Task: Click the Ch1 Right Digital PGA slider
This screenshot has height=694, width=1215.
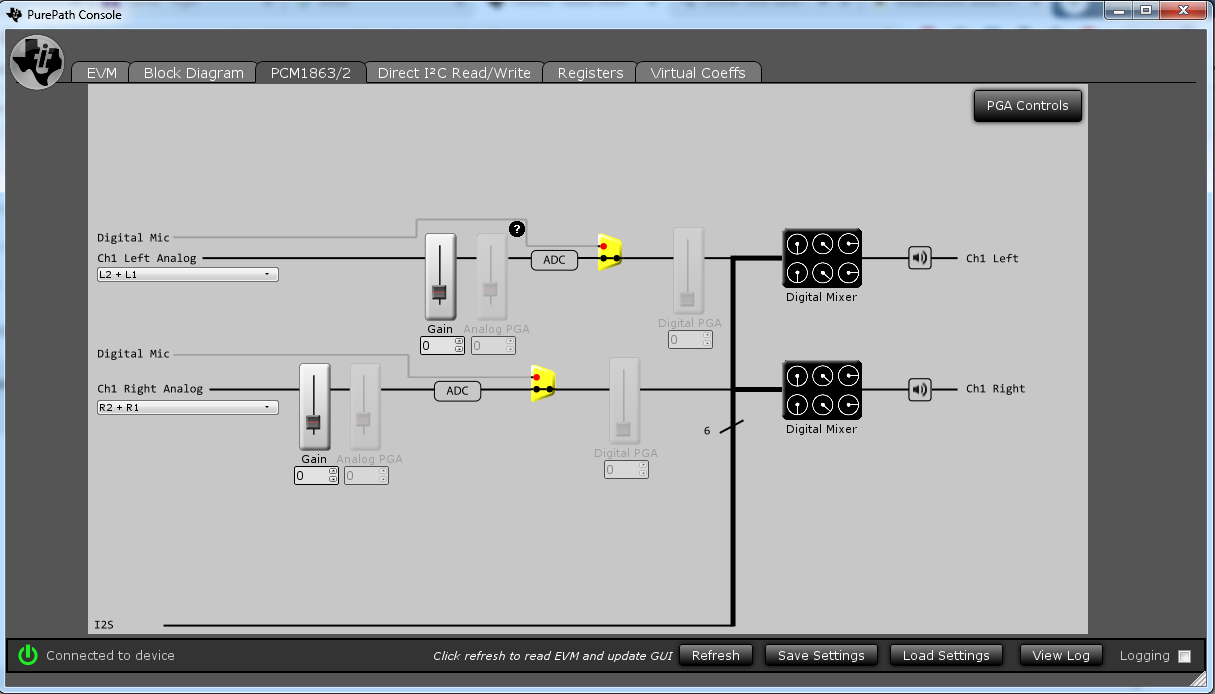Action: [624, 401]
